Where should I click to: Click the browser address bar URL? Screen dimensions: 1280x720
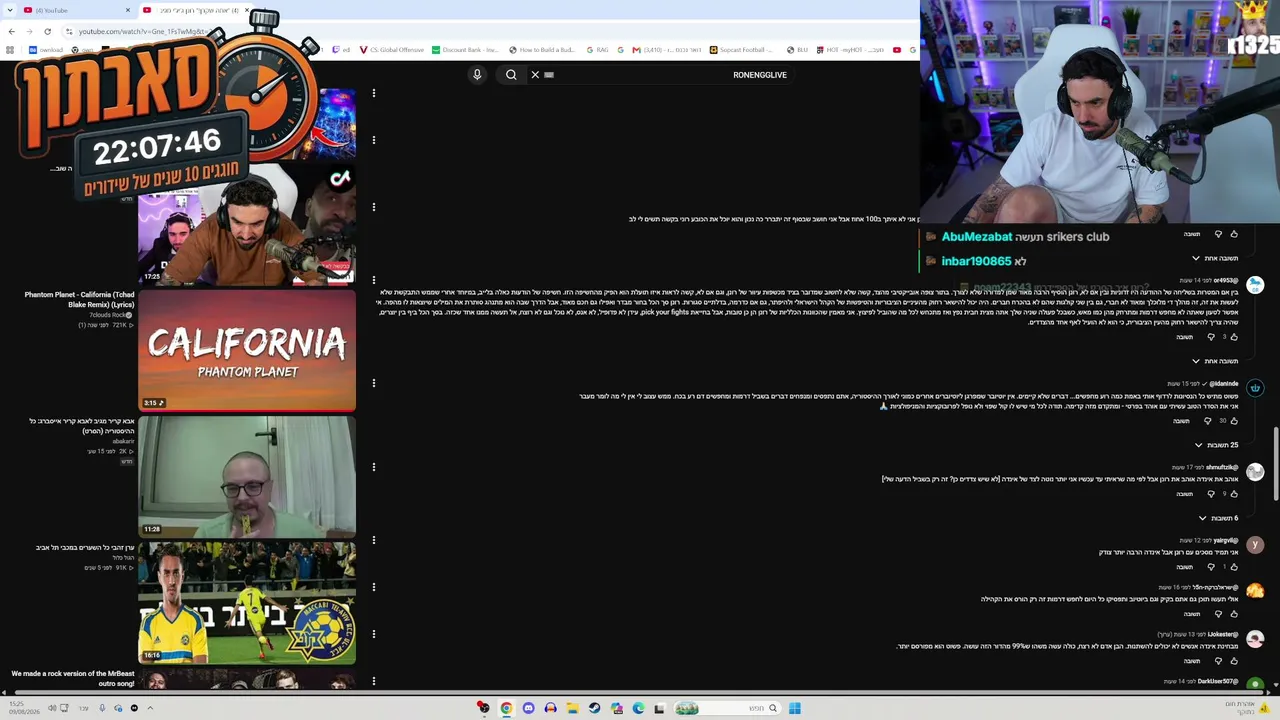143,31
